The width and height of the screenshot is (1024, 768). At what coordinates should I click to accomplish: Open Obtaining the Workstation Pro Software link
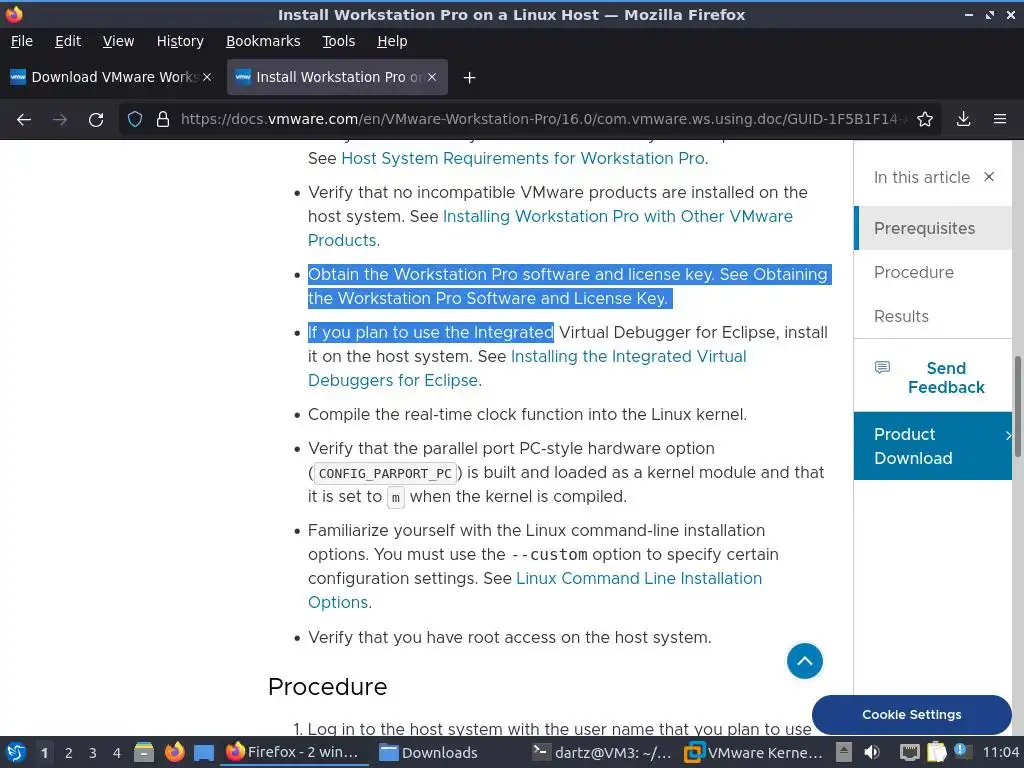coord(568,286)
